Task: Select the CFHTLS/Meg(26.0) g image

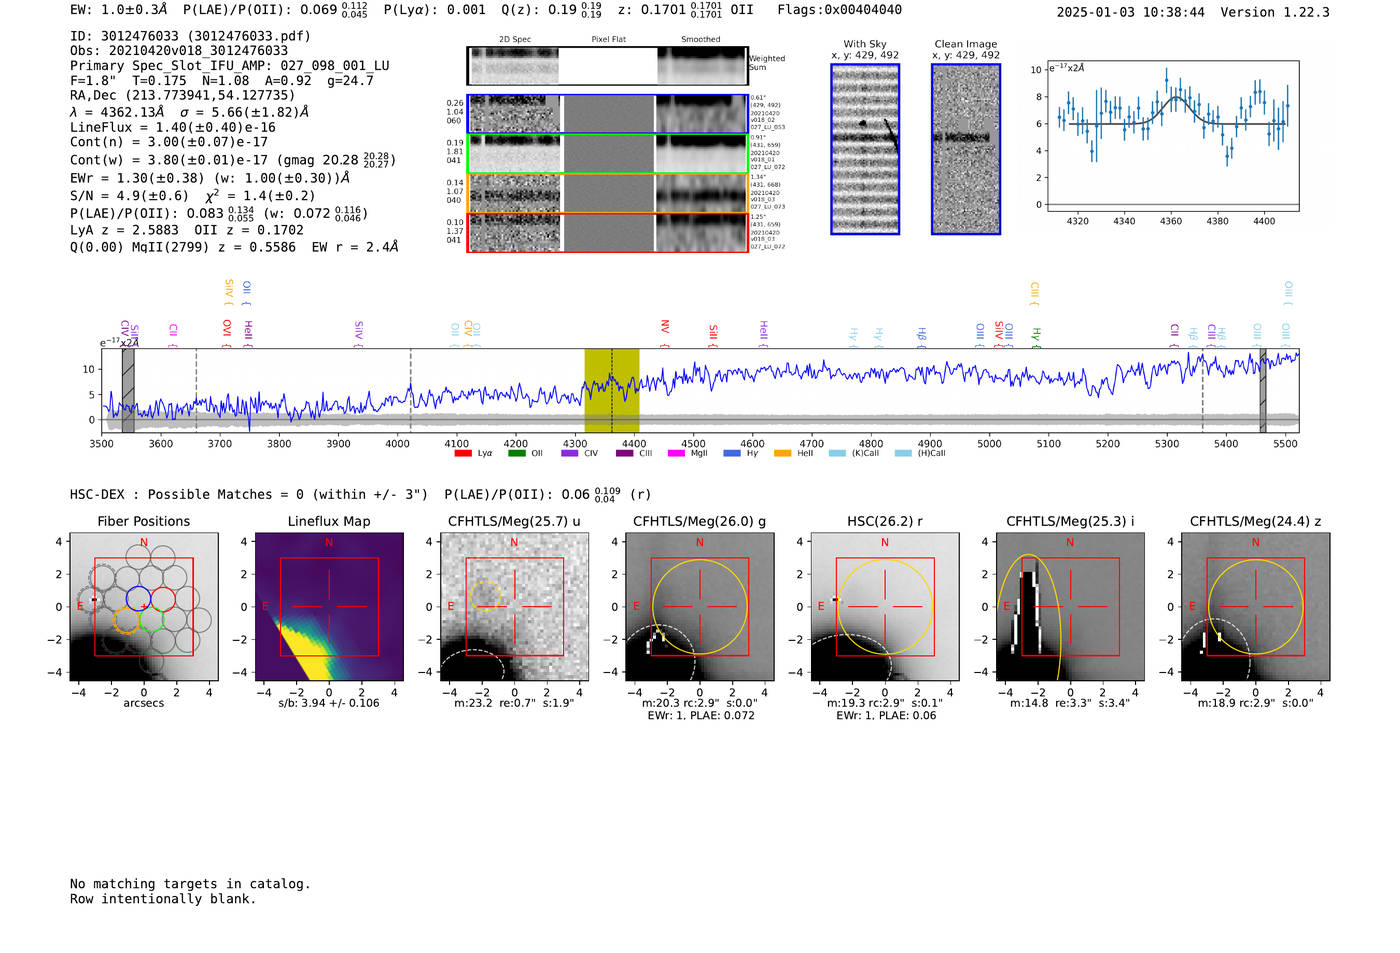Action: click(x=700, y=607)
